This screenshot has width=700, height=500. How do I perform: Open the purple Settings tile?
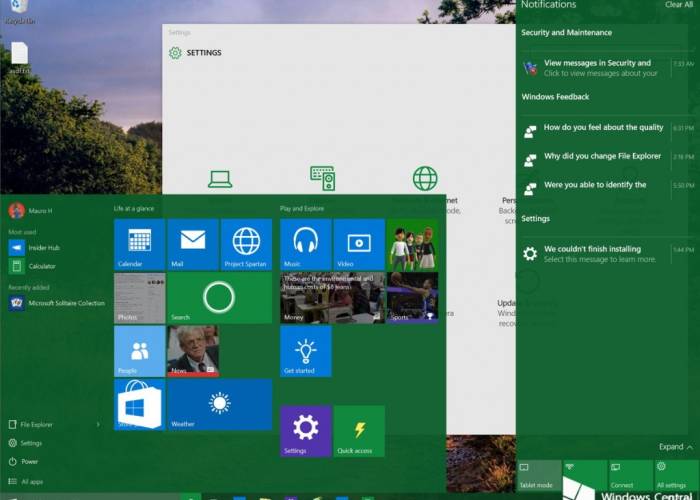(306, 431)
